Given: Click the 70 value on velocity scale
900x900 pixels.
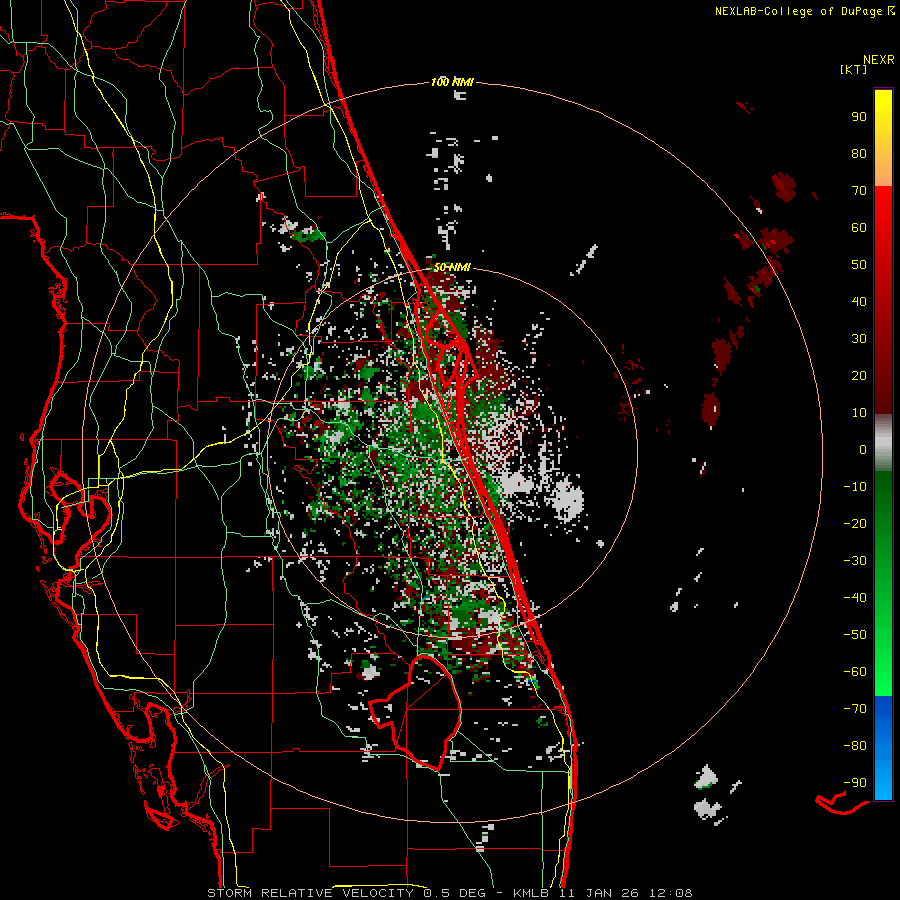Looking at the screenshot, I should click(x=859, y=191).
